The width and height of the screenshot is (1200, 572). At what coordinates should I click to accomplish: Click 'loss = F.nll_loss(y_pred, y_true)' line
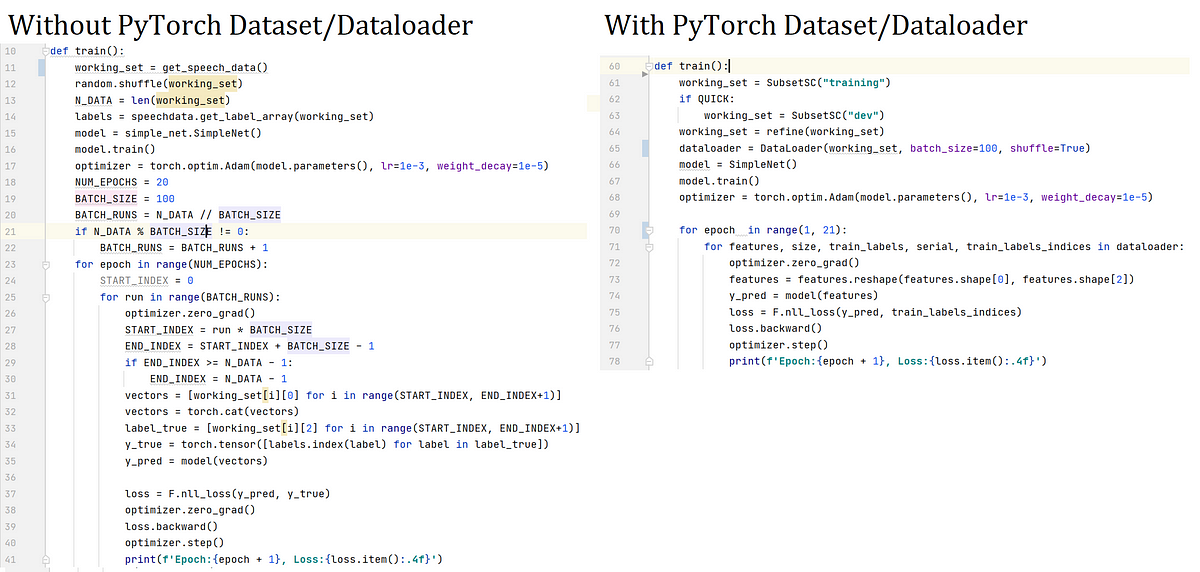(x=228, y=493)
